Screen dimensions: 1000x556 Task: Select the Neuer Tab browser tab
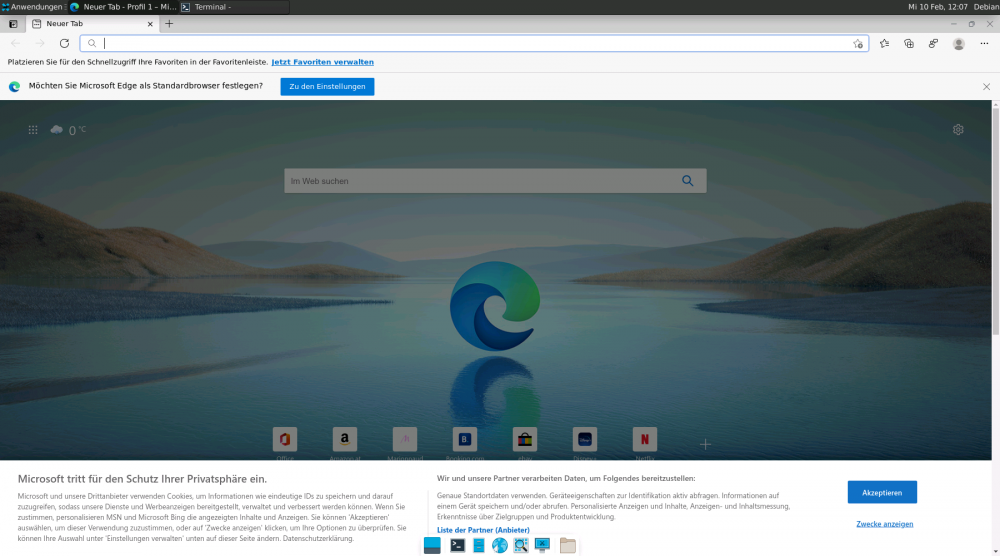click(x=92, y=24)
